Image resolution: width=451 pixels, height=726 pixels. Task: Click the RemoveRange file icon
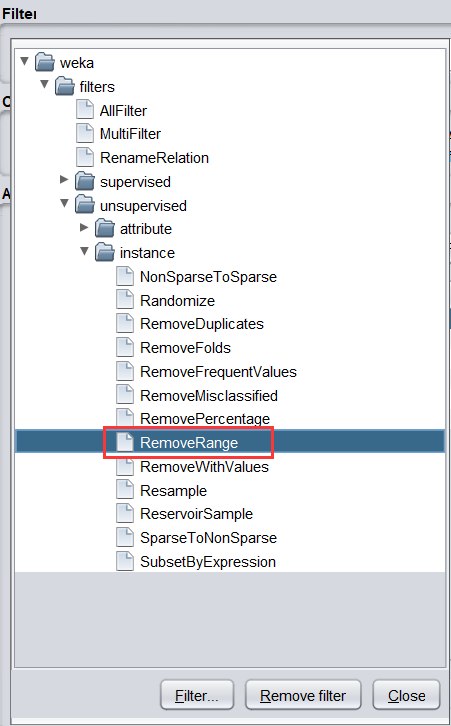coord(125,443)
